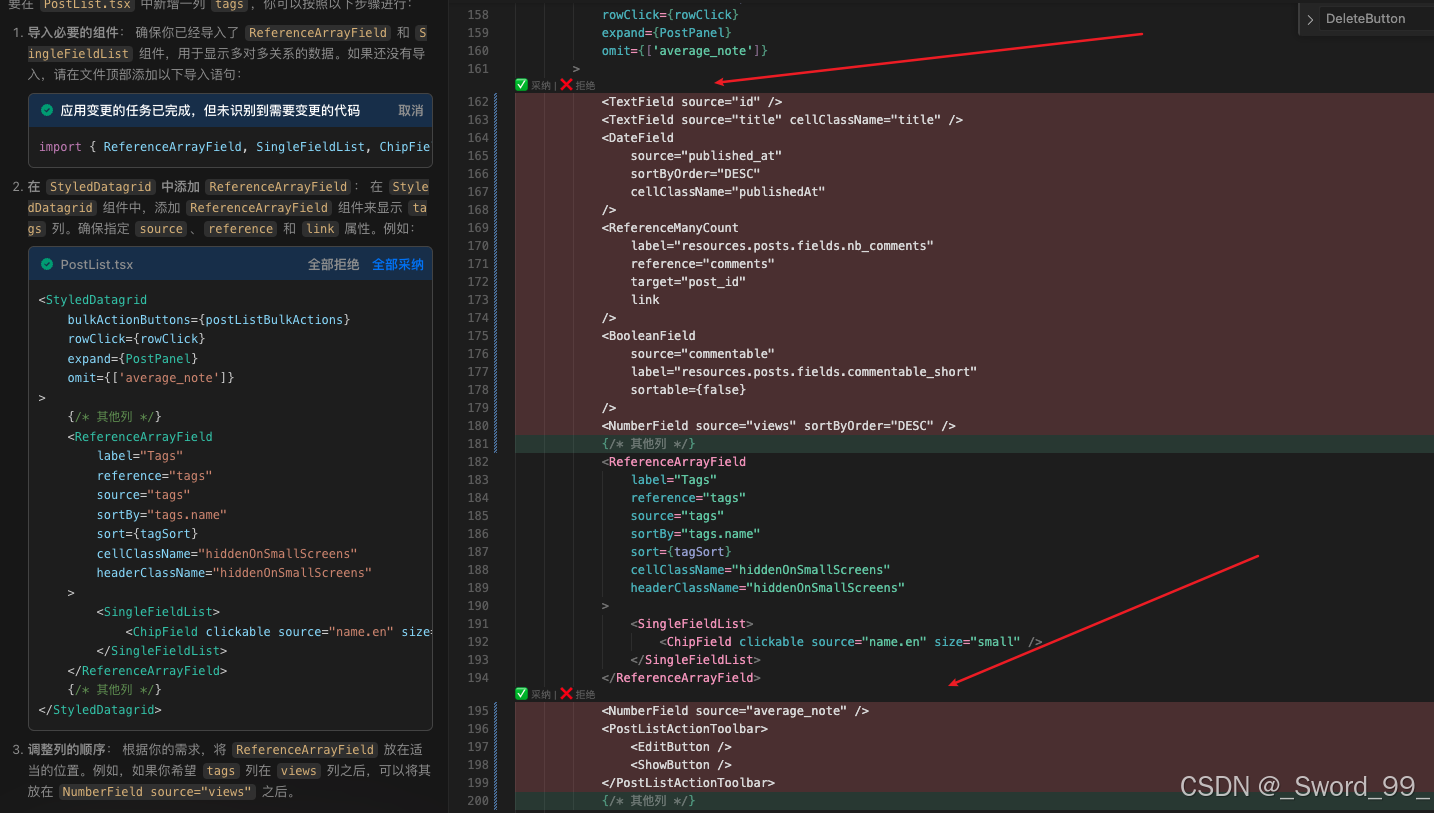Click 全部采纳 on the PostList.tsx card
The height and width of the screenshot is (813, 1434).
398,265
